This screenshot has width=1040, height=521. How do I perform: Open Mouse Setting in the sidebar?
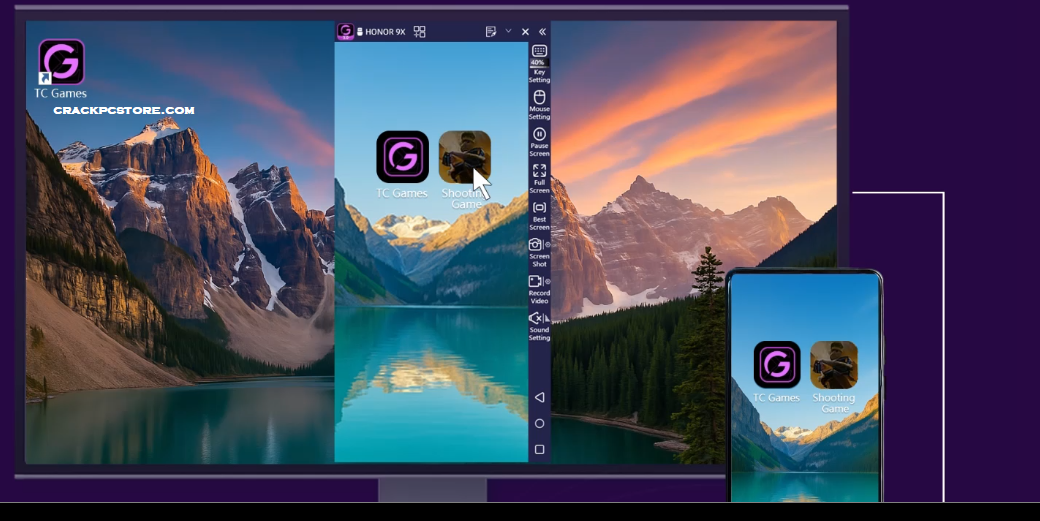539,97
